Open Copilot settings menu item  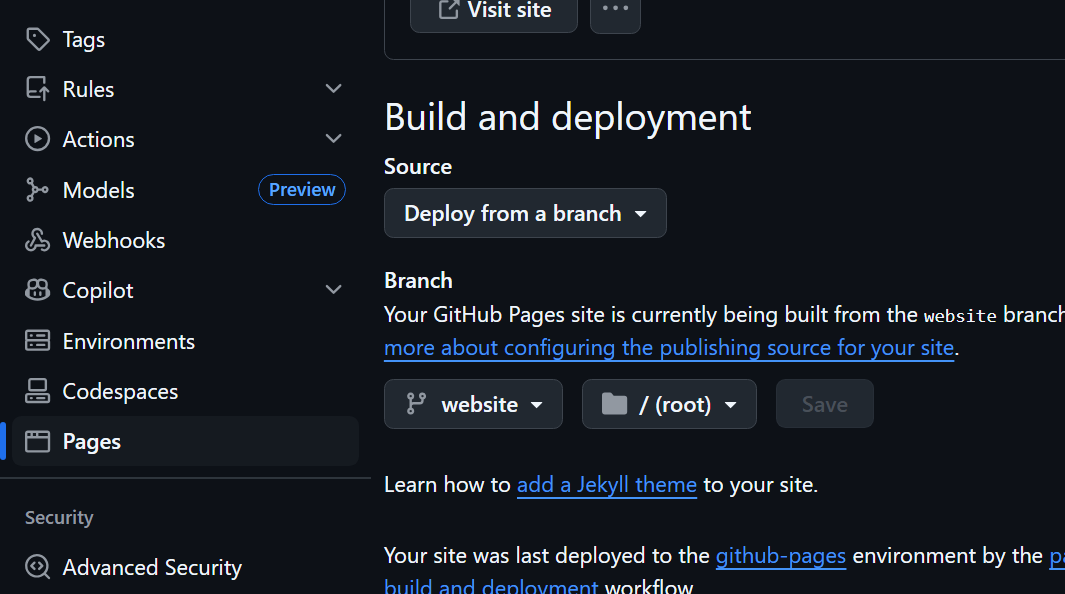pyautogui.click(x=185, y=291)
